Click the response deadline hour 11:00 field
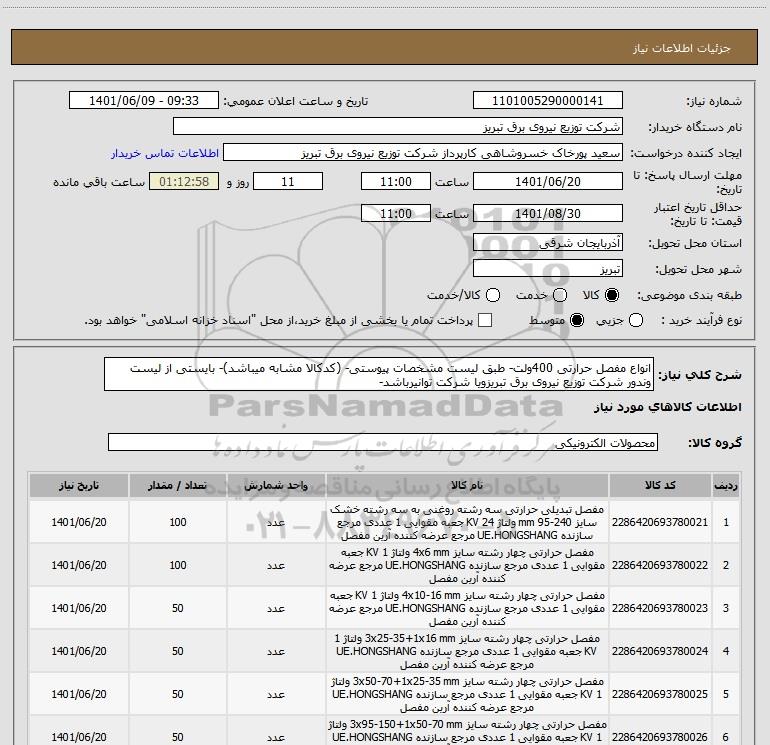 coord(396,181)
